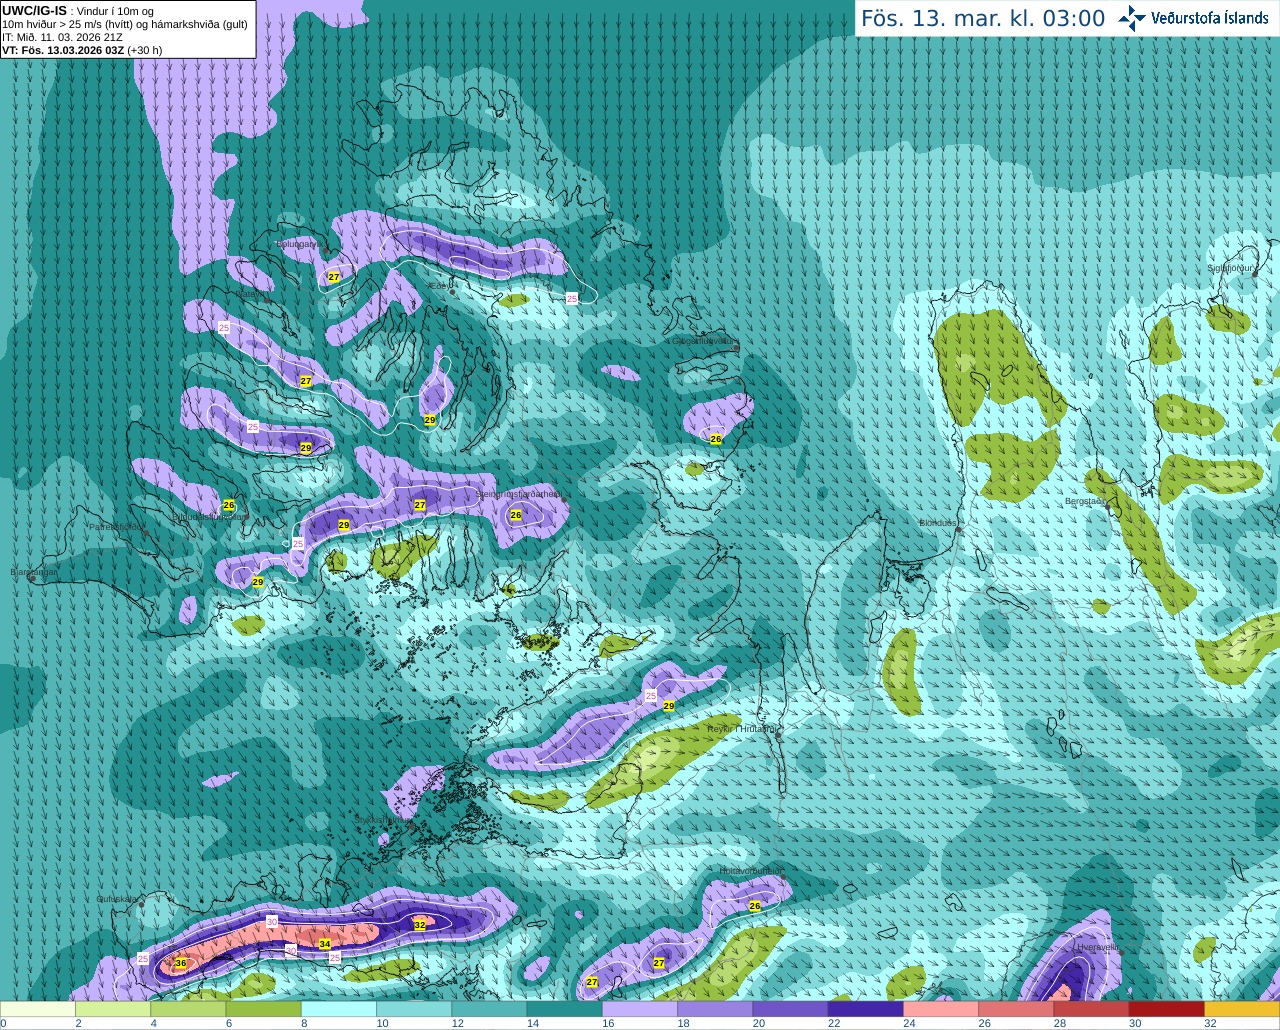Click the Gufuskálar station label
This screenshot has width=1280, height=1030.
click(117, 899)
